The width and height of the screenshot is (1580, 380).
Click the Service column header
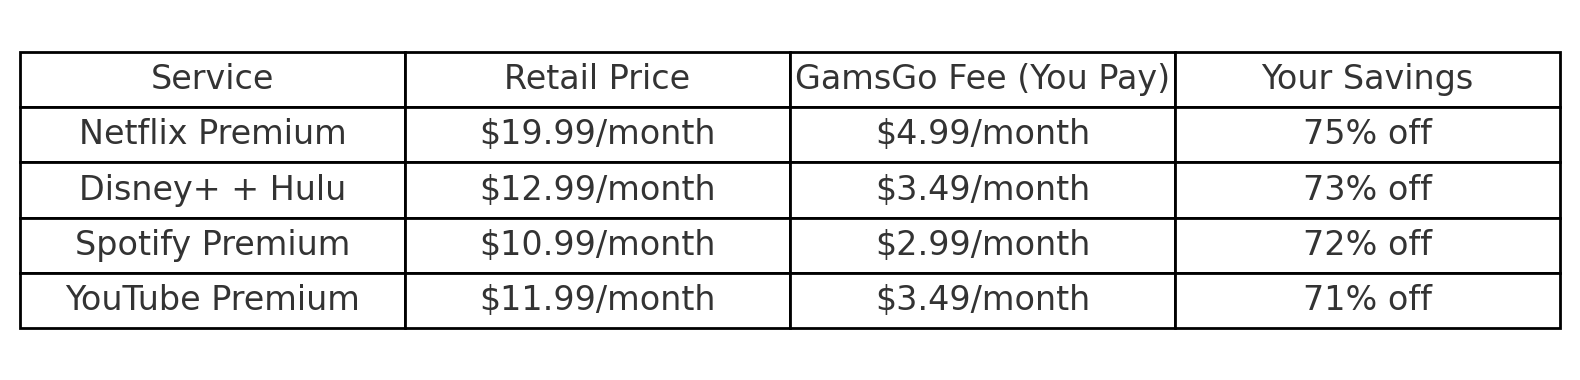pyautogui.click(x=212, y=79)
